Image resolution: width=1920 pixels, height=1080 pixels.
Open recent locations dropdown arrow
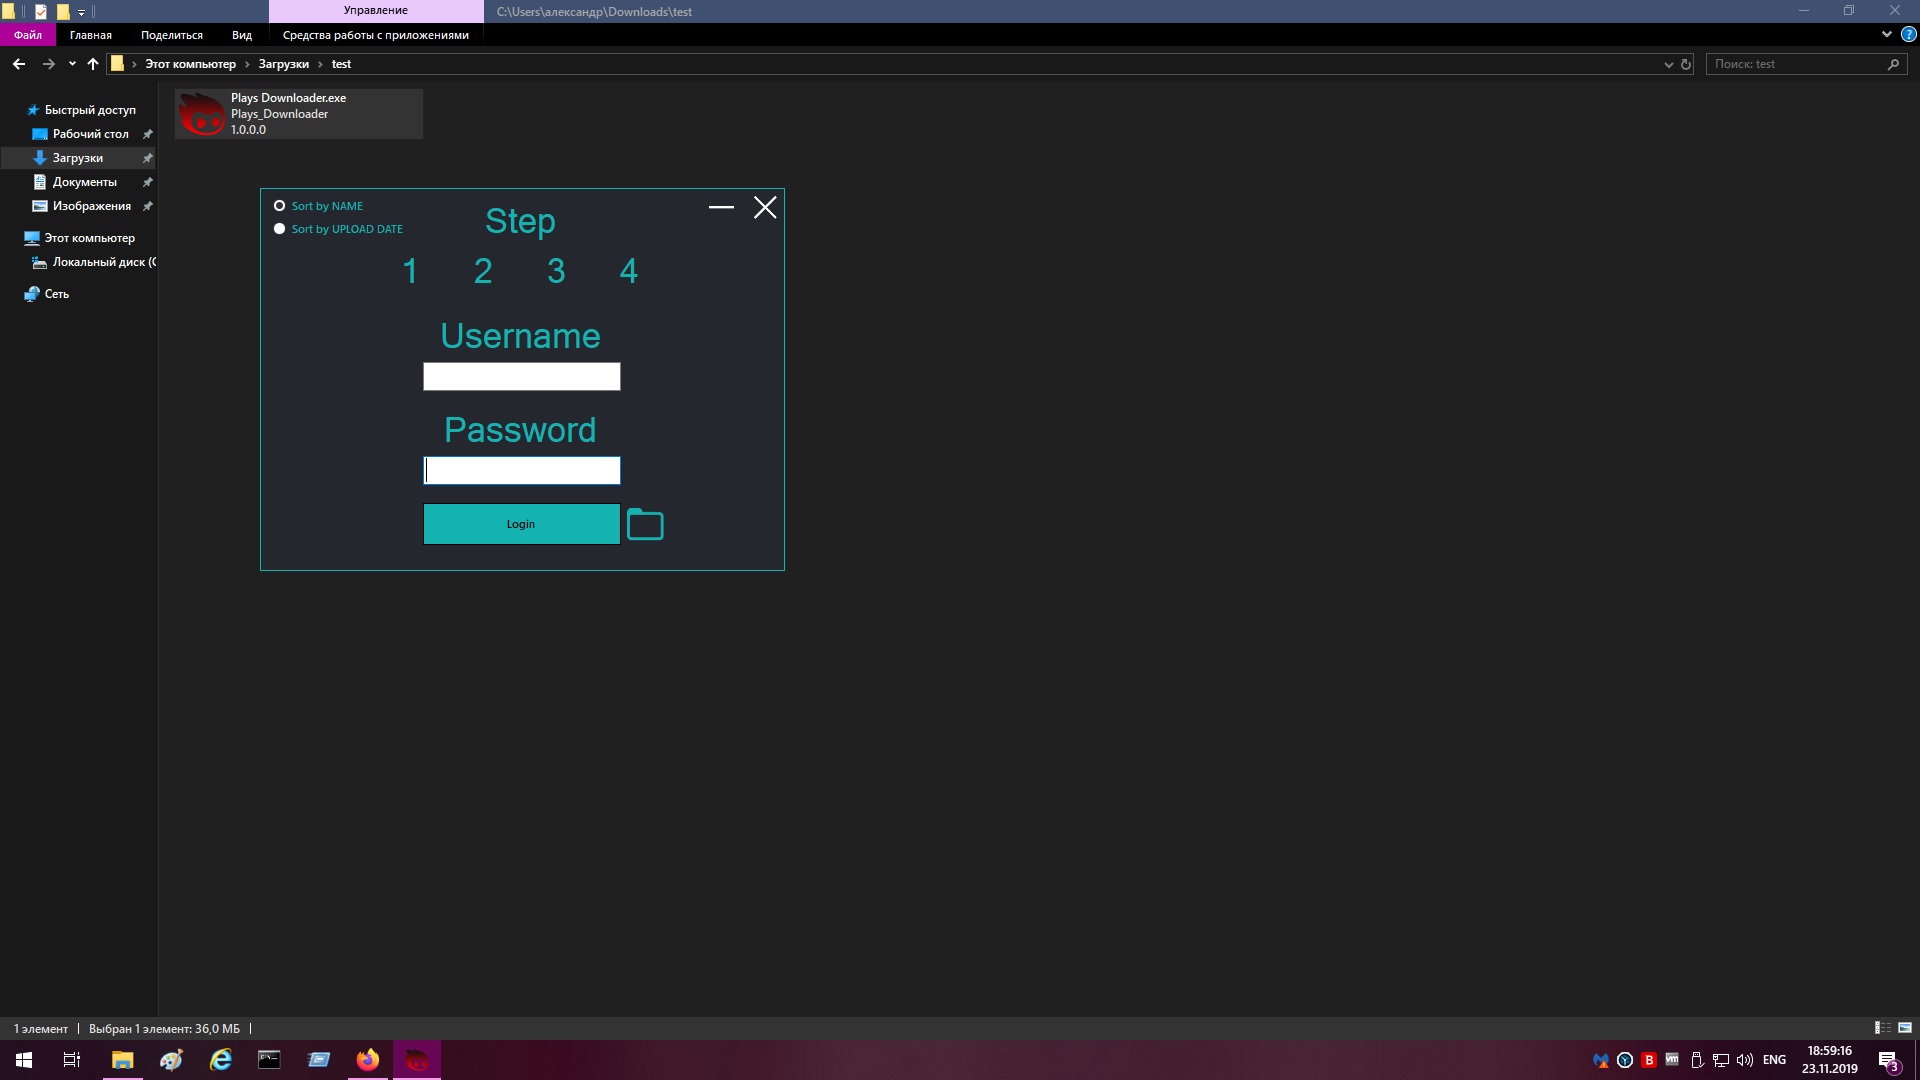click(72, 64)
